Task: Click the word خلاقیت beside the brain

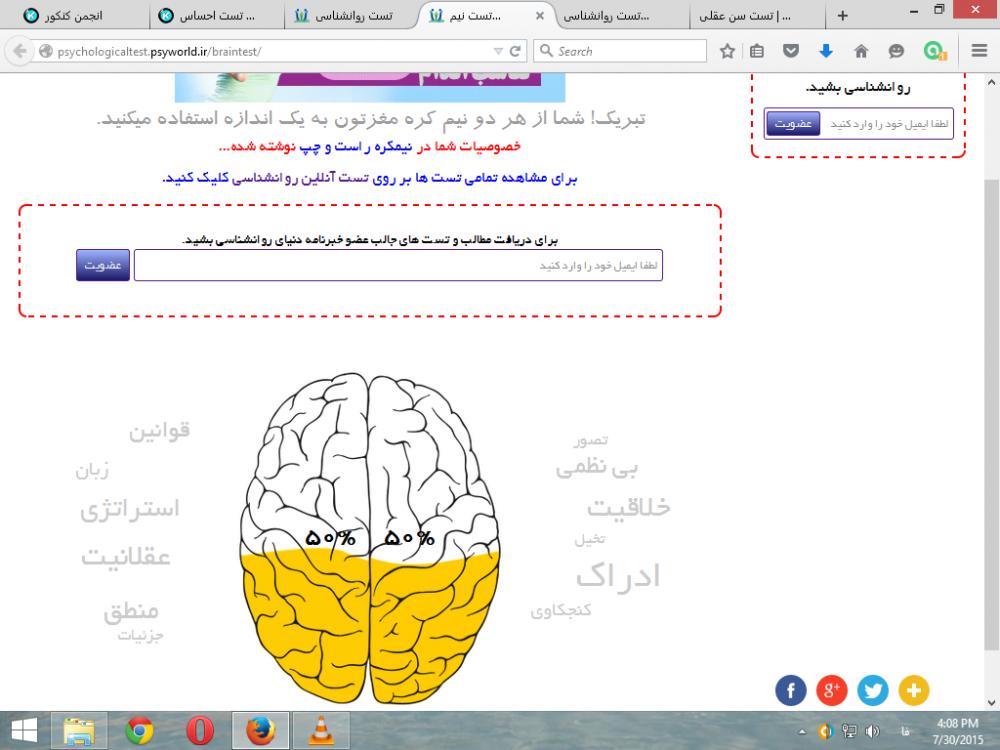Action: (629, 507)
